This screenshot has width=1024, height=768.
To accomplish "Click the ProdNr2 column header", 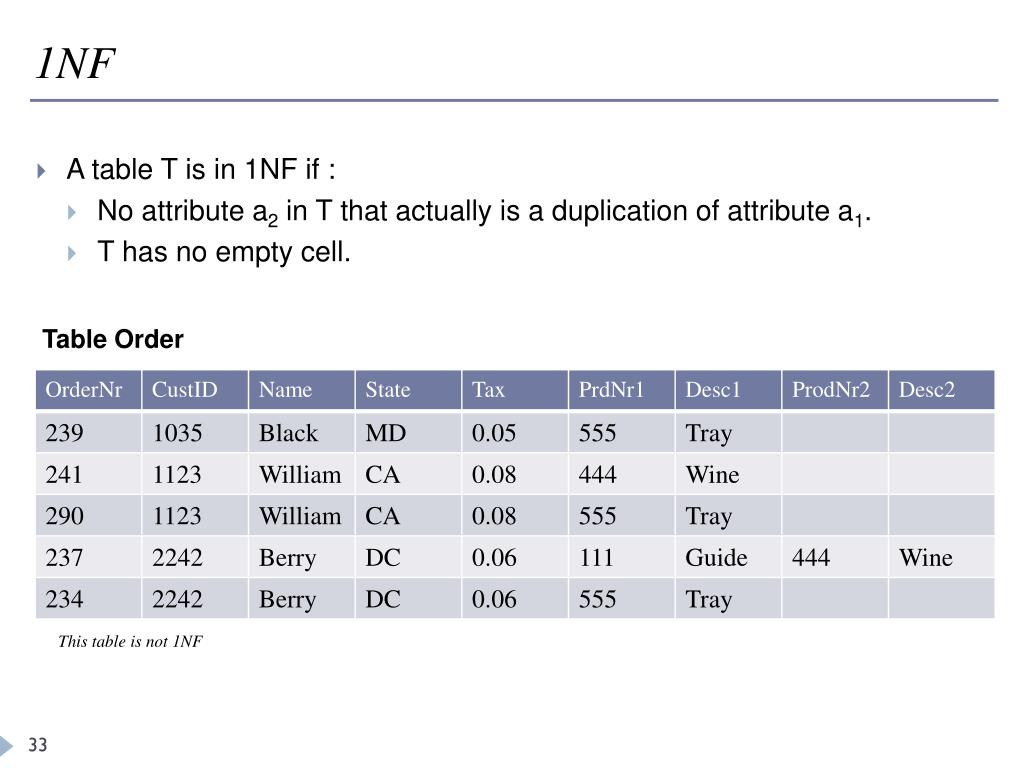I will (x=835, y=390).
